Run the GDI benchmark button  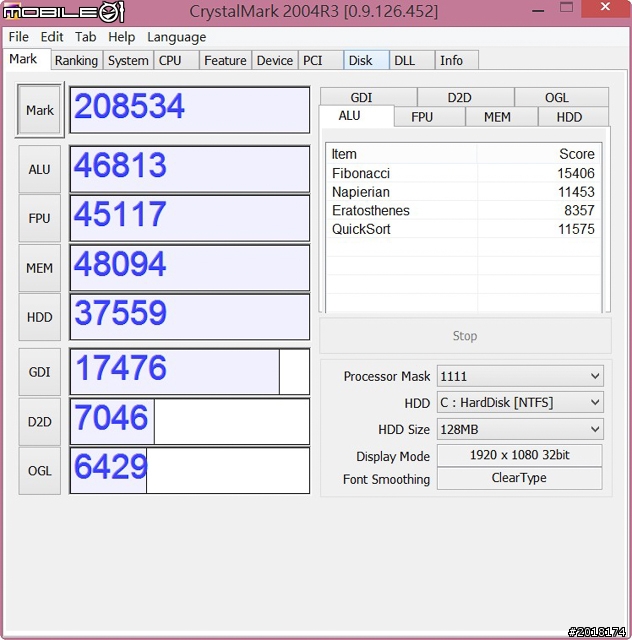point(40,372)
